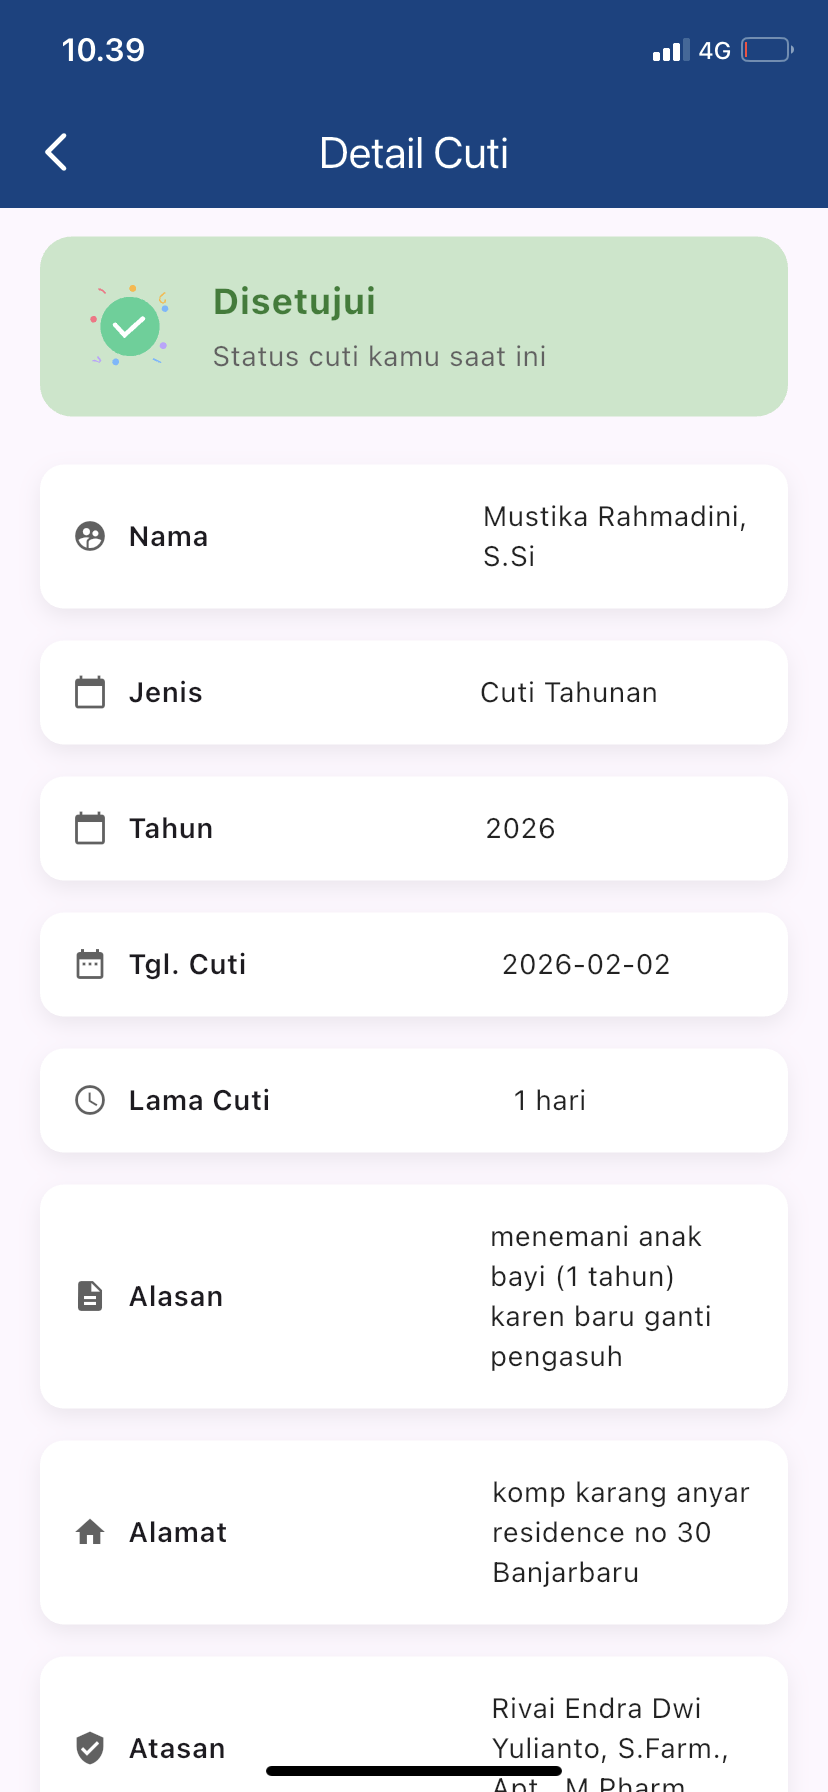Tap the back arrow in header
Viewport: 828px width, 1792px height.
click(x=57, y=153)
